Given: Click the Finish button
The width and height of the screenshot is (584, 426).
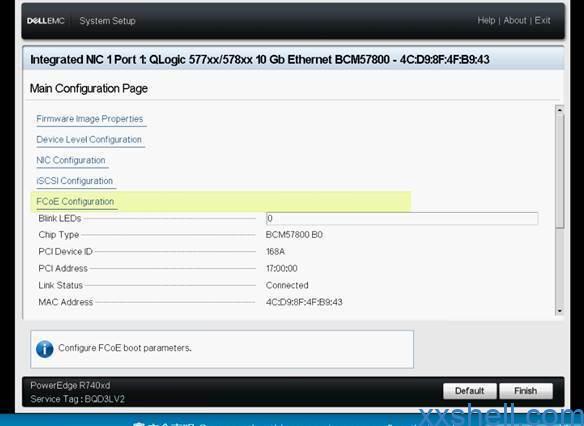Looking at the screenshot, I should point(526,391).
